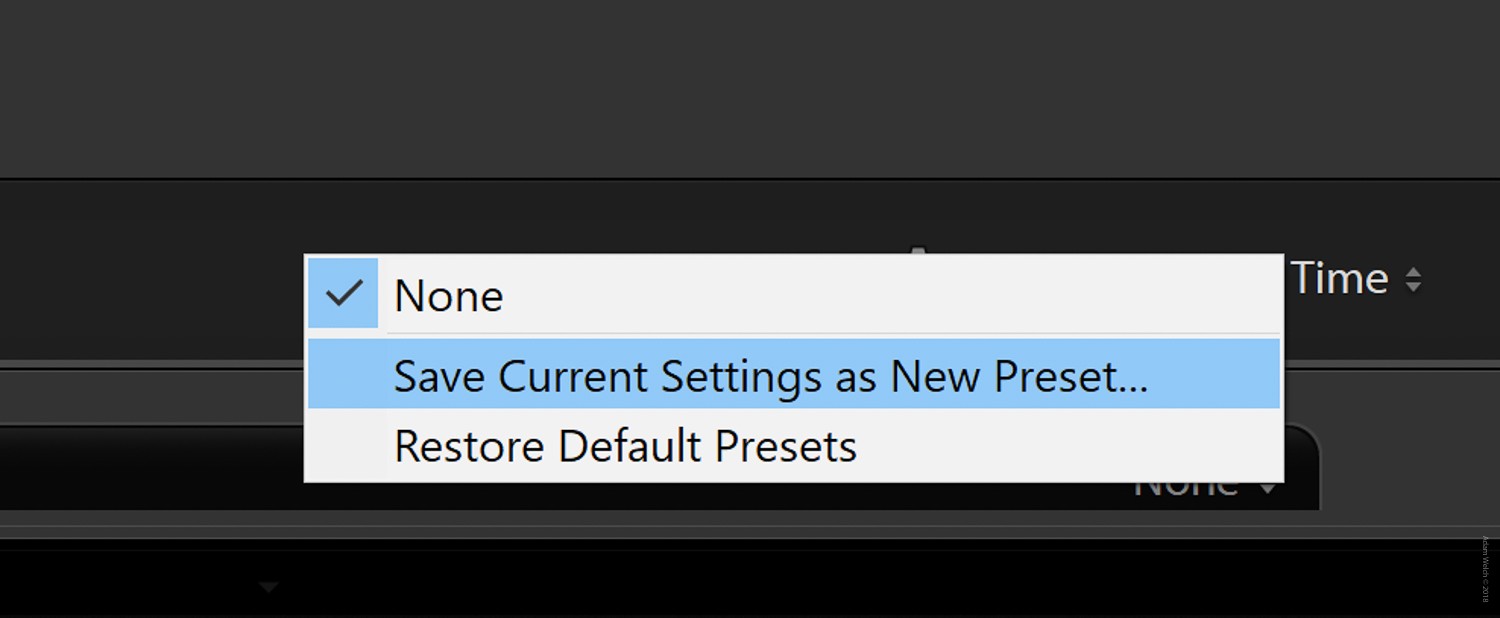Image resolution: width=1500 pixels, height=618 pixels.
Task: Click the sort direction control next to Time
Action: point(1414,279)
